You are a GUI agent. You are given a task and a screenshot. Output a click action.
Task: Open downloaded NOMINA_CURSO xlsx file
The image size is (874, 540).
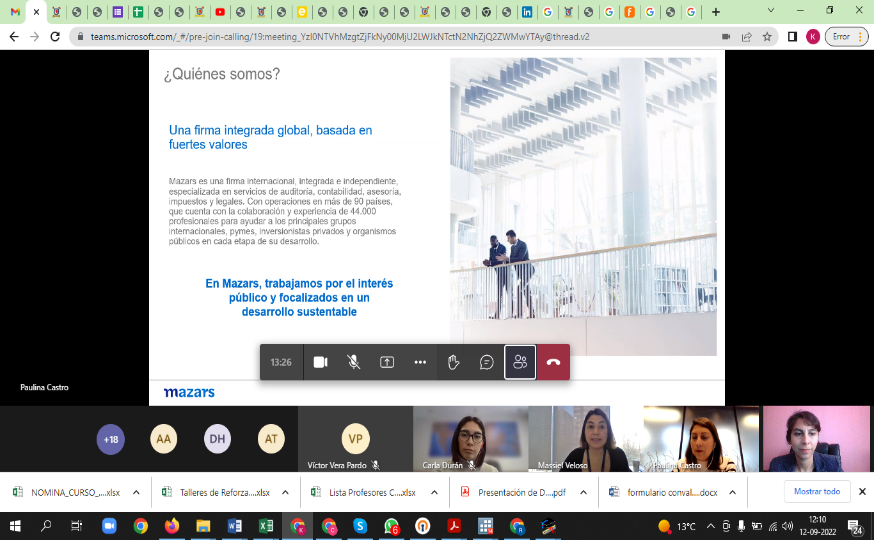pos(67,492)
